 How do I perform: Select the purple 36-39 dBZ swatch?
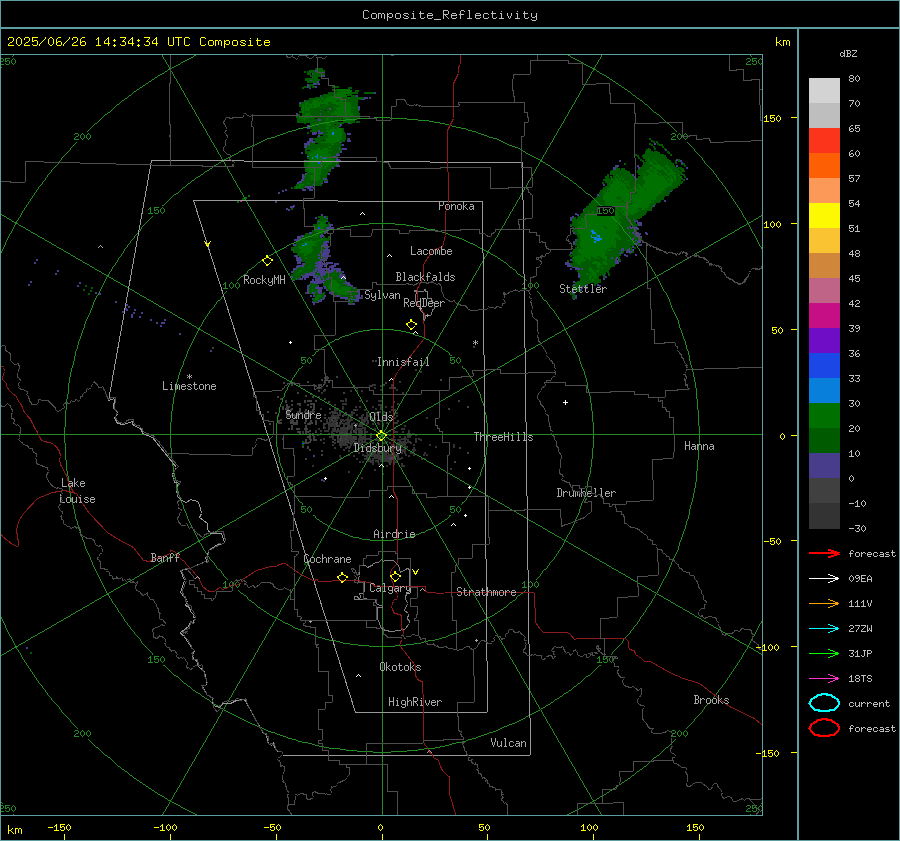tap(824, 341)
